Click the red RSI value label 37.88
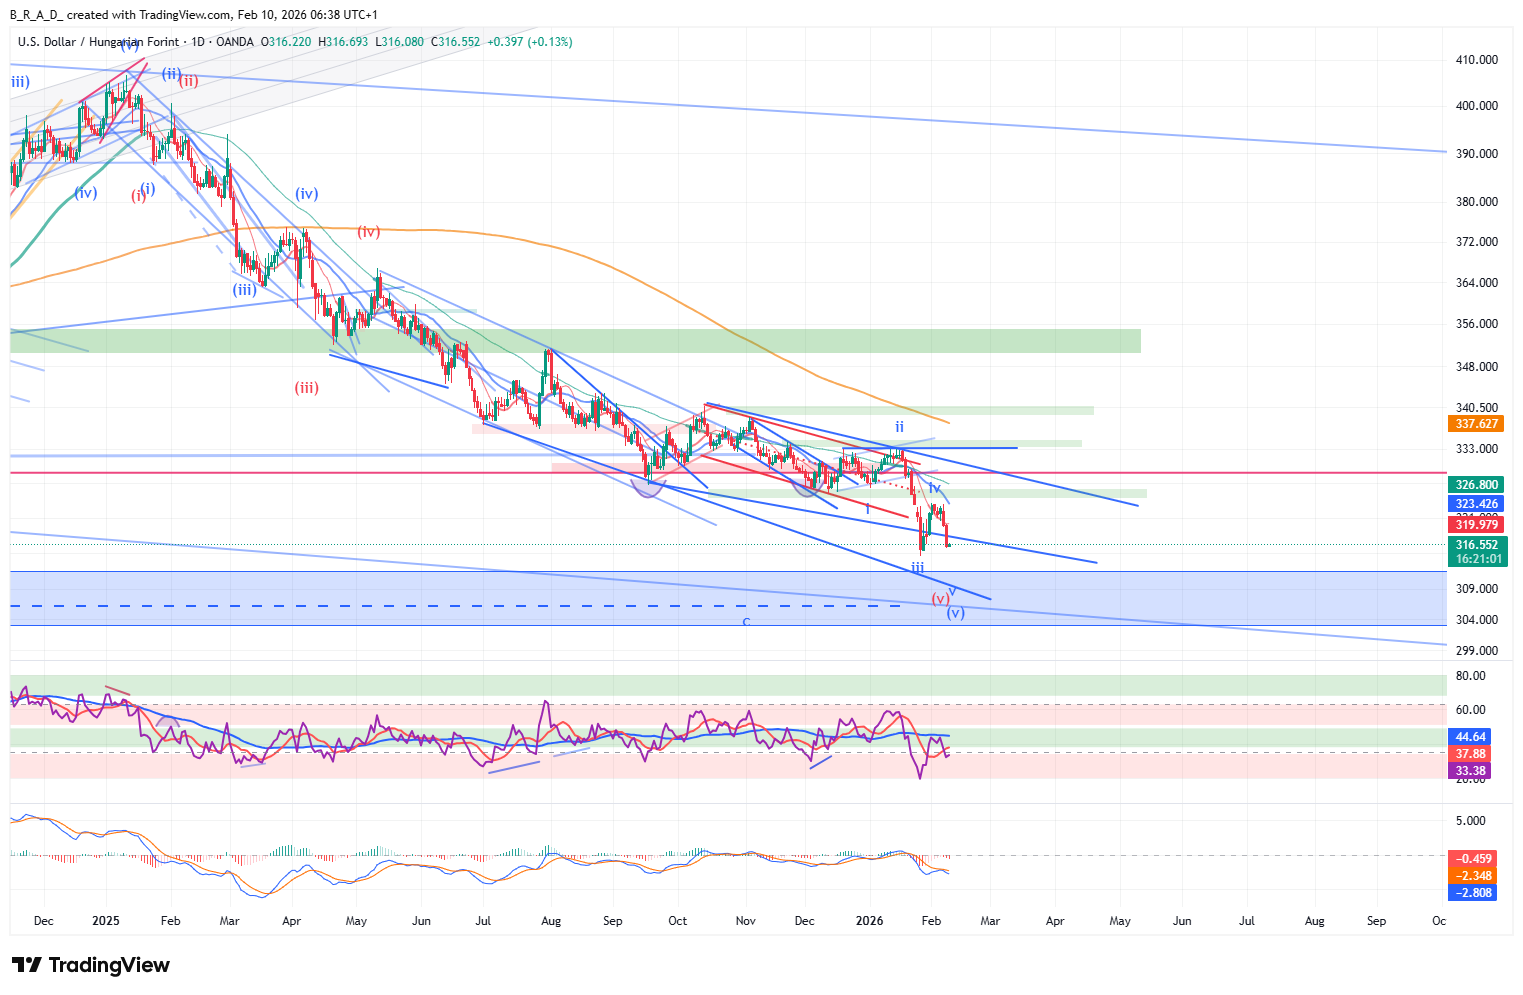 pyautogui.click(x=1470, y=754)
